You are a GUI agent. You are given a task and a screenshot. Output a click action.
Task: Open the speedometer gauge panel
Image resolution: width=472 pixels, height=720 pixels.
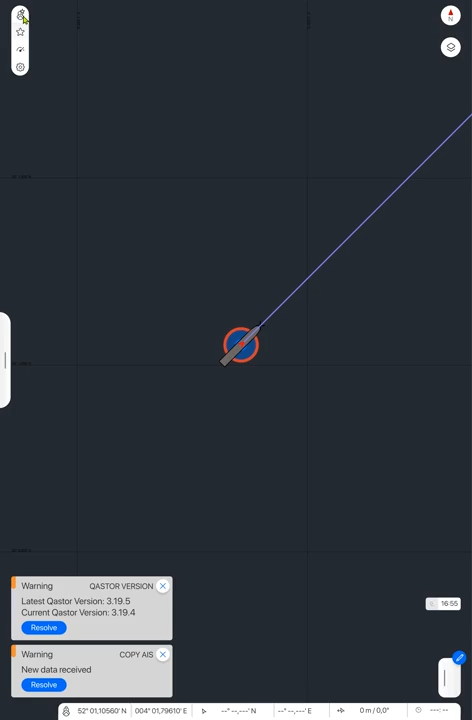pos(20,50)
